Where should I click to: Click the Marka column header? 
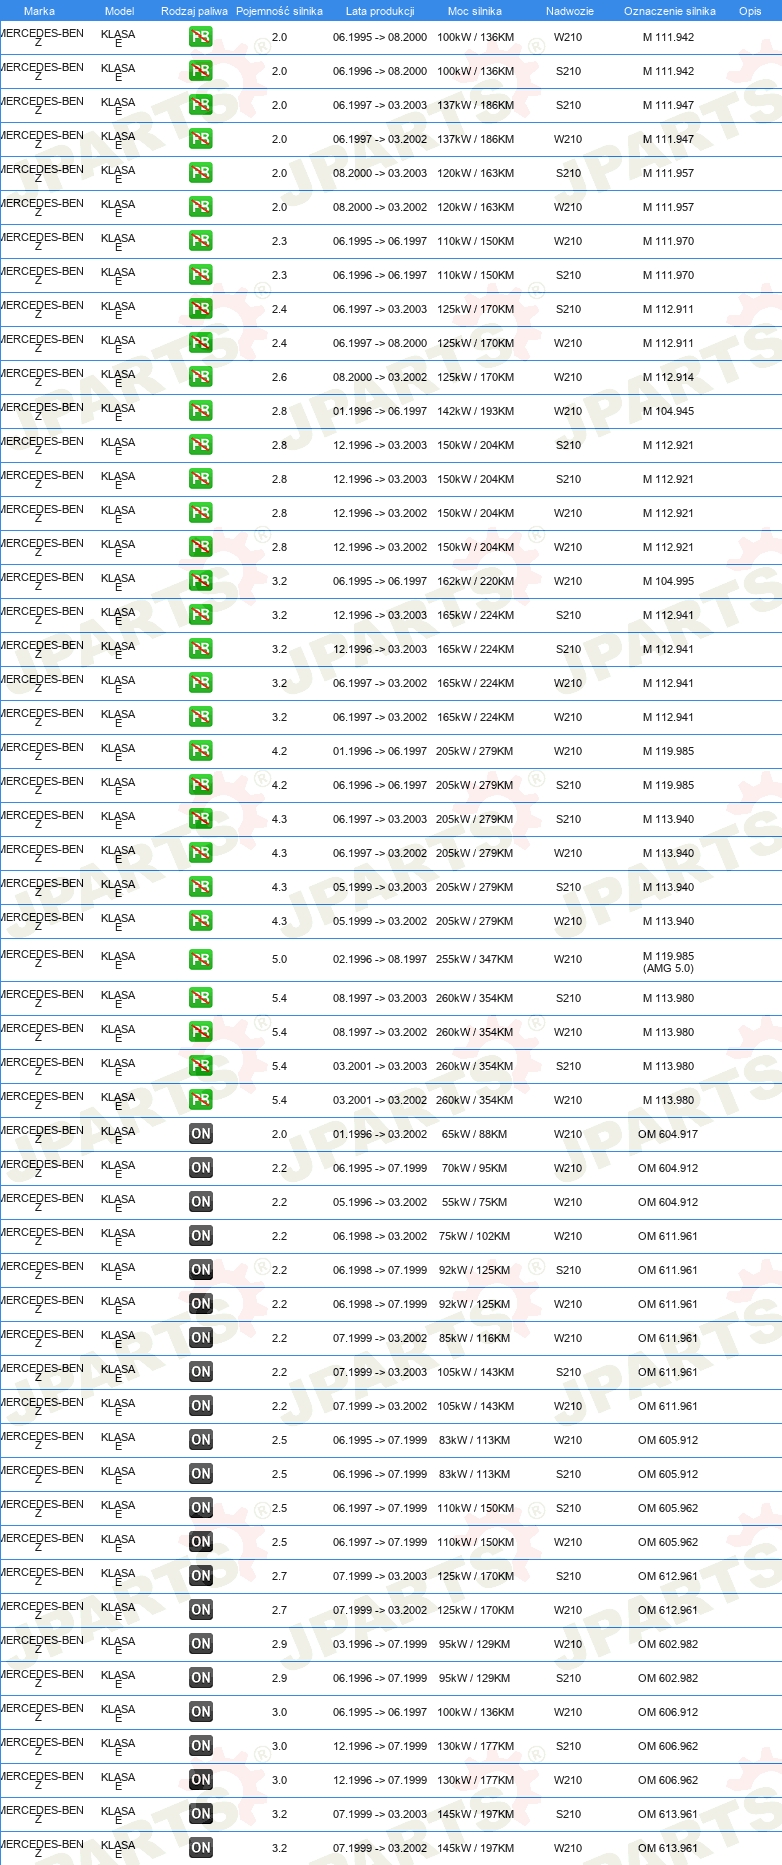click(39, 11)
